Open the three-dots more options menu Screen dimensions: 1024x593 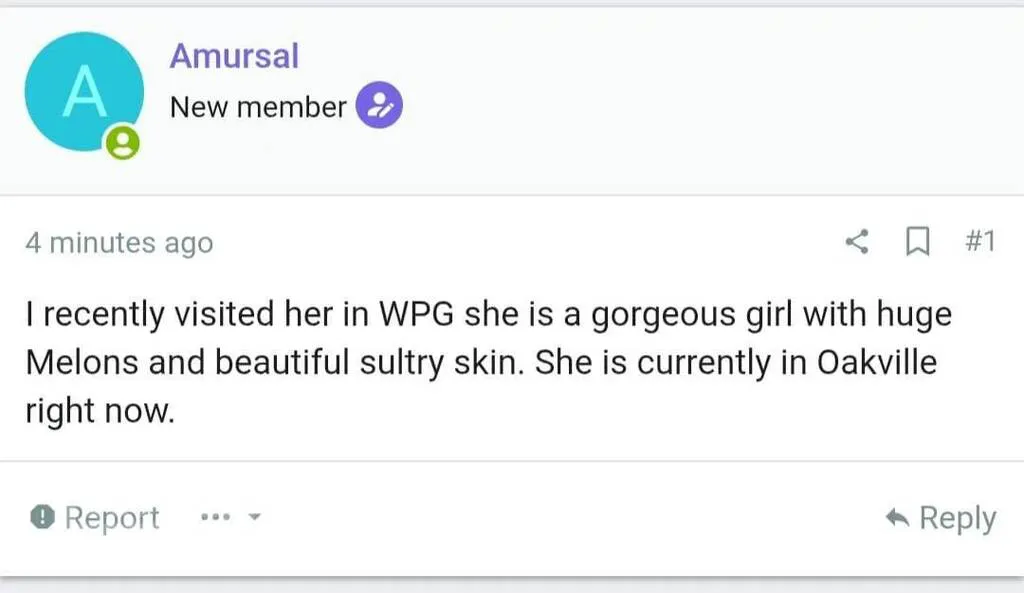(216, 518)
